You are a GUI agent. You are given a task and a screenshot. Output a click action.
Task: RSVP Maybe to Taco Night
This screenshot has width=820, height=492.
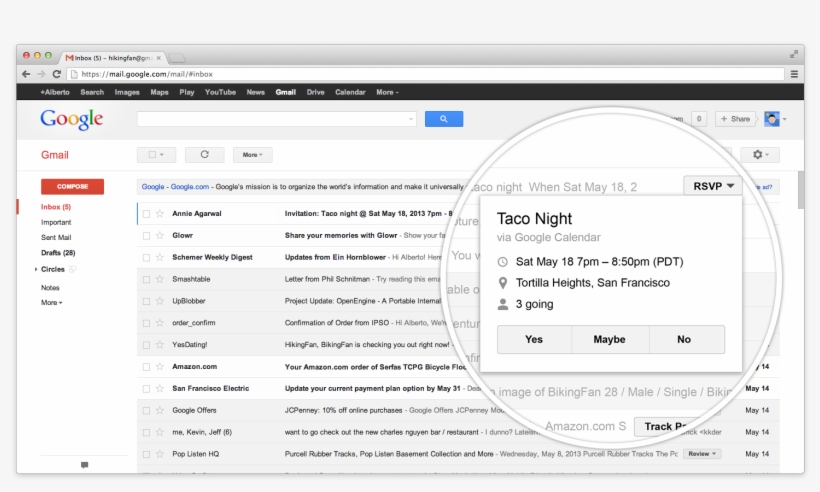click(610, 339)
